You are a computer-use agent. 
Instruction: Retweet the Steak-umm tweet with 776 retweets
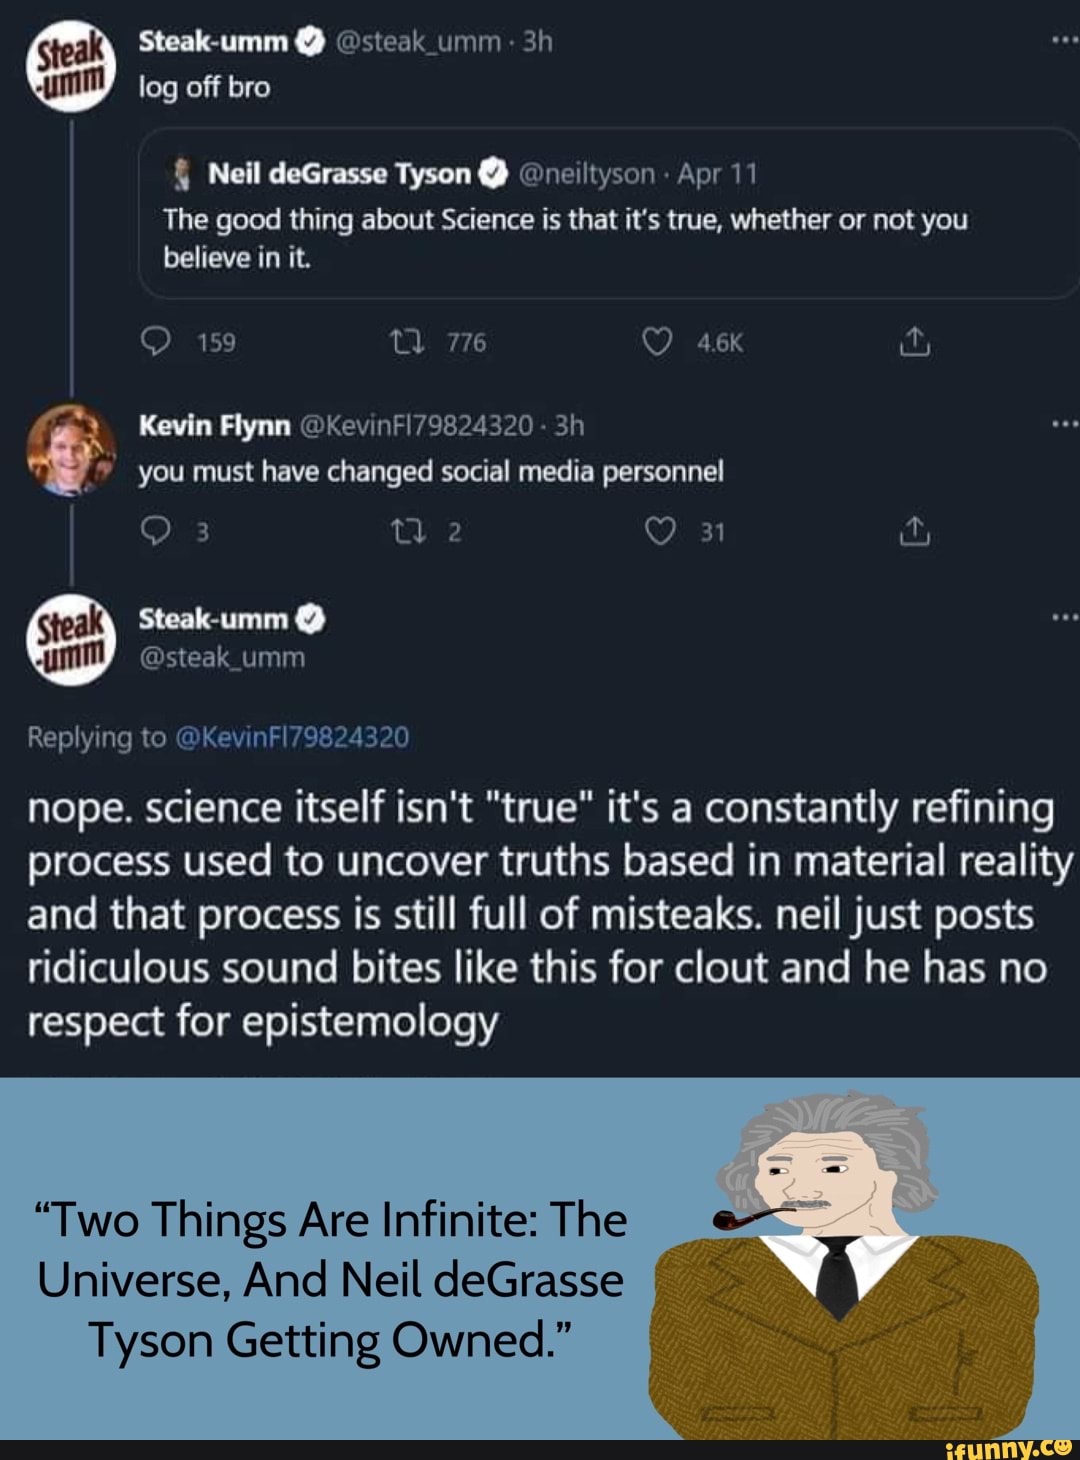pyautogui.click(x=407, y=343)
